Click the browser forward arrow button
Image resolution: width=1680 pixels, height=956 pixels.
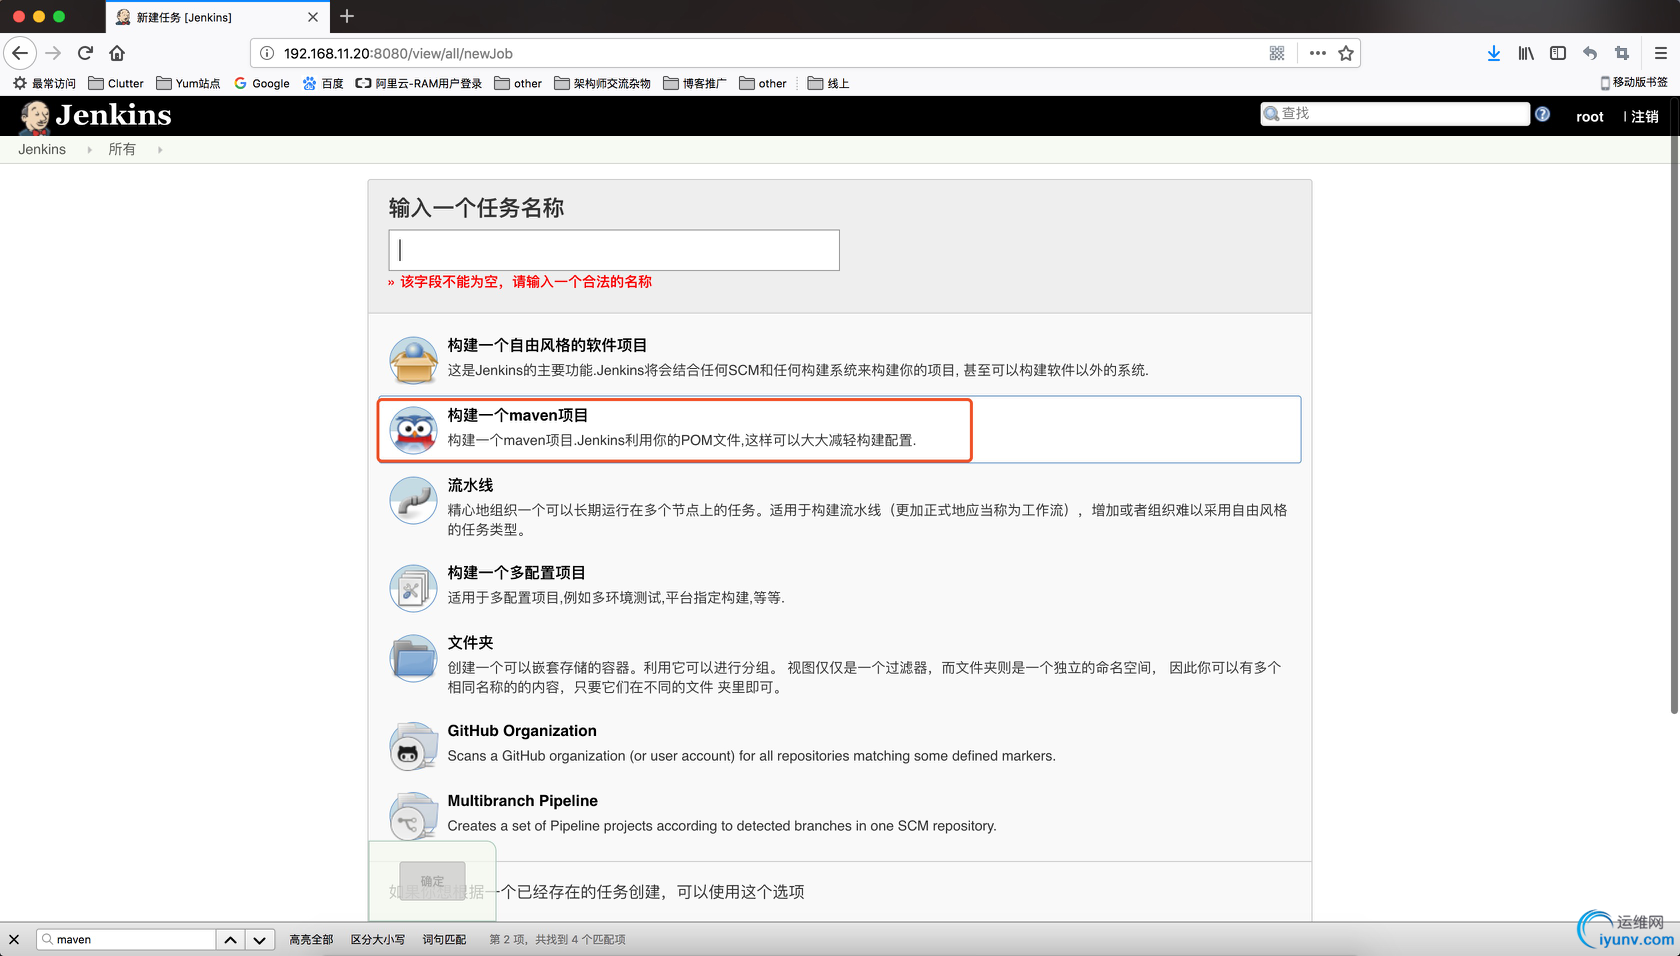pos(54,53)
